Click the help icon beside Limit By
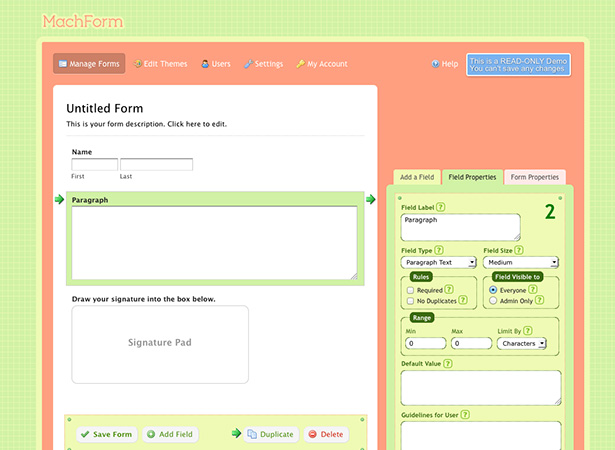 pos(528,330)
